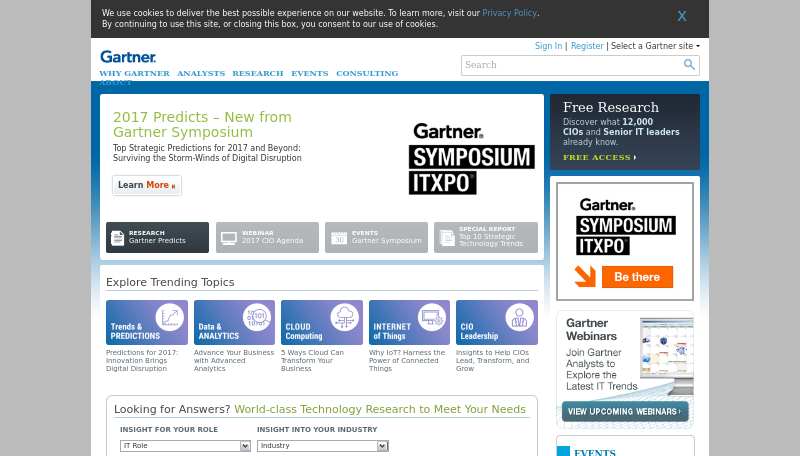Open Advance Your Business with Advanced Analytics

click(x=234, y=361)
